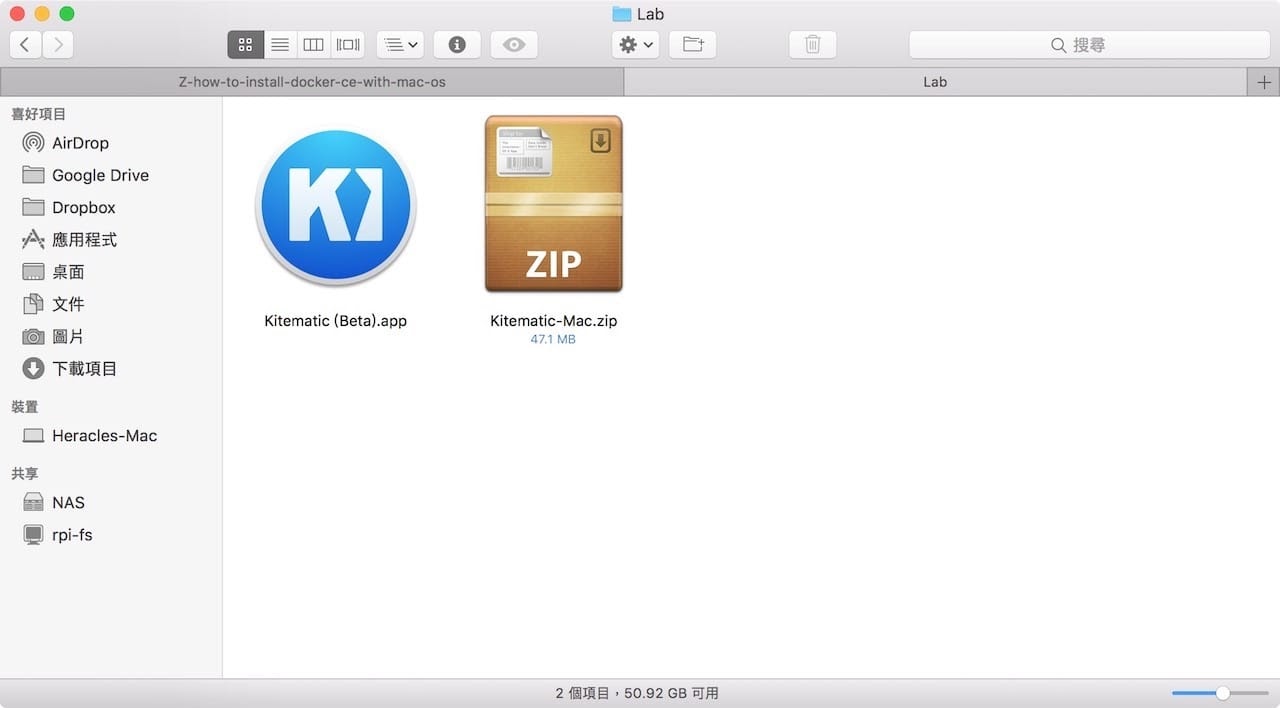Viewport: 1280px width, 708px height.
Task: Open the item arrangement dropdown
Action: (x=401, y=44)
